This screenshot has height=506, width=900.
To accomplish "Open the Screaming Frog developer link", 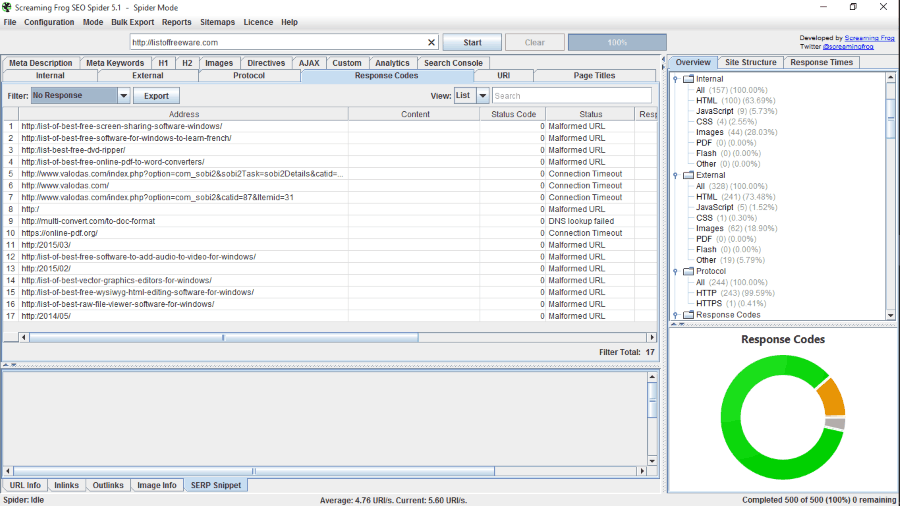I will 869,38.
